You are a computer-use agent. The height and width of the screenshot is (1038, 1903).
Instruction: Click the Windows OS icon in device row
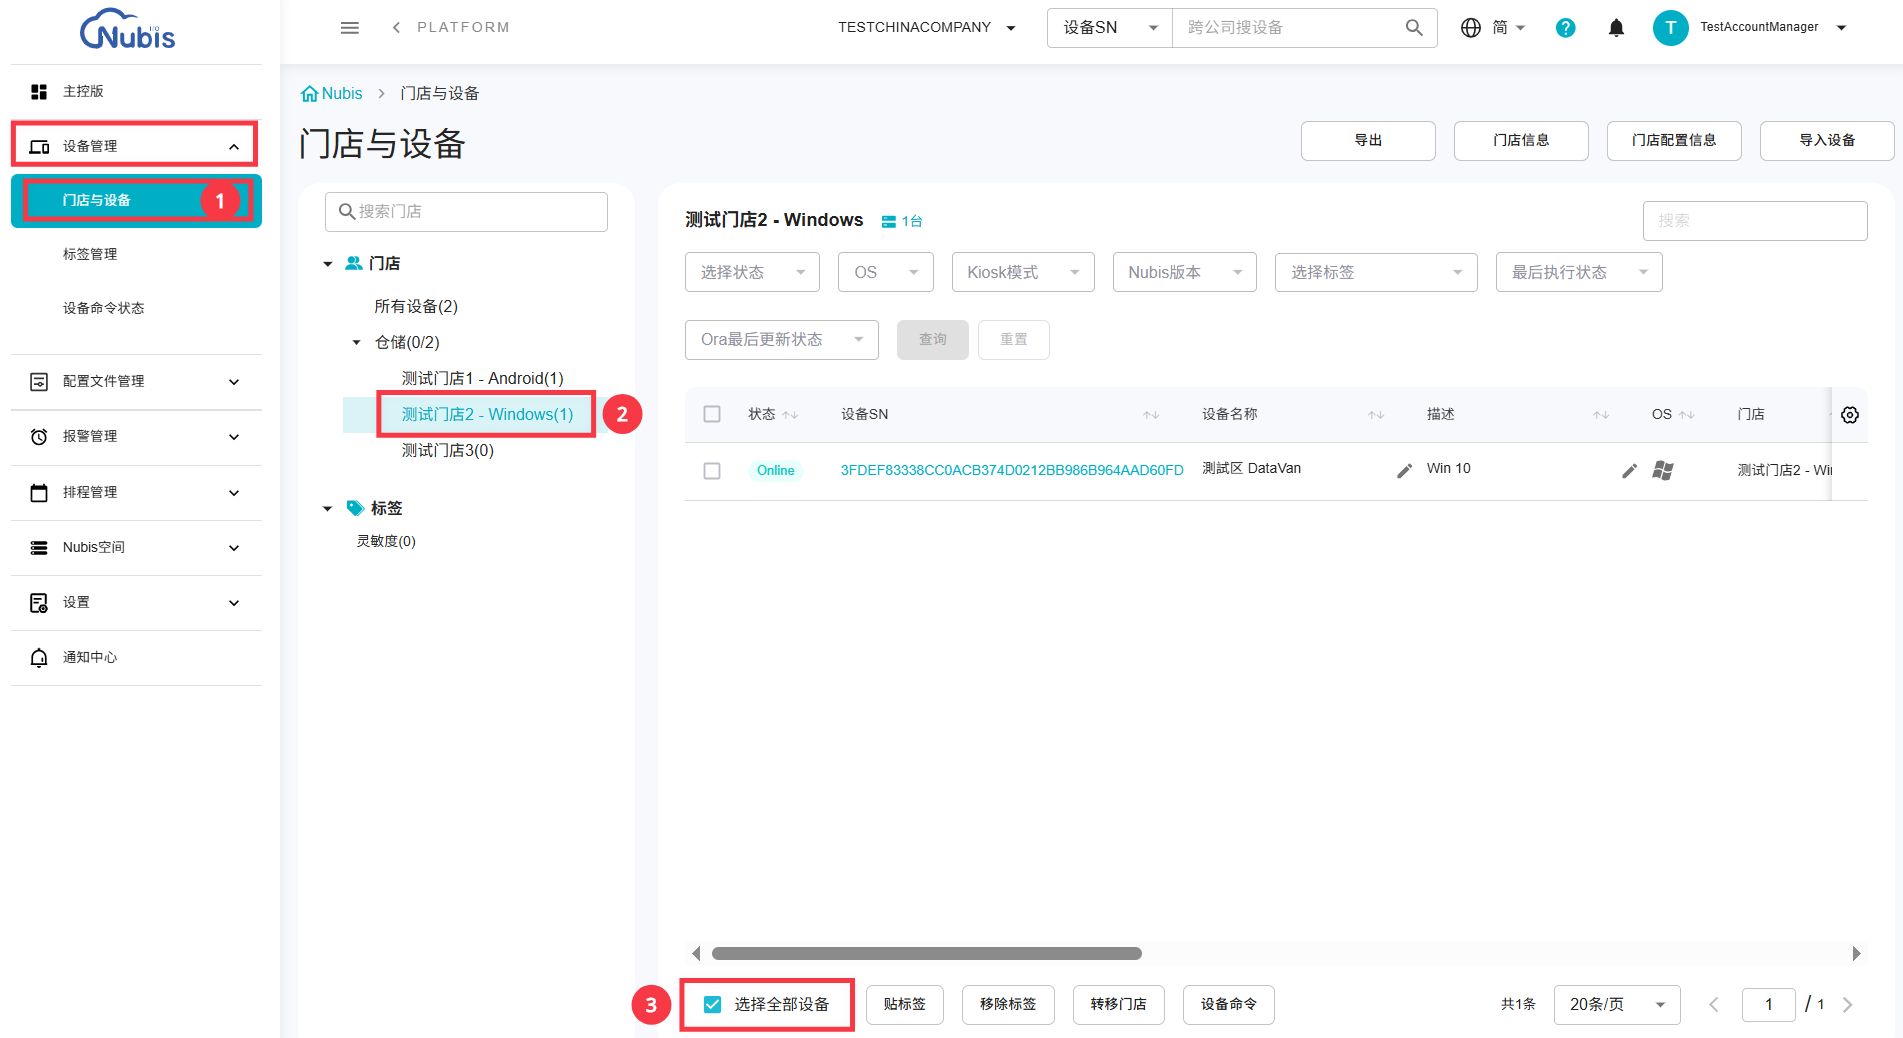pyautogui.click(x=1663, y=470)
